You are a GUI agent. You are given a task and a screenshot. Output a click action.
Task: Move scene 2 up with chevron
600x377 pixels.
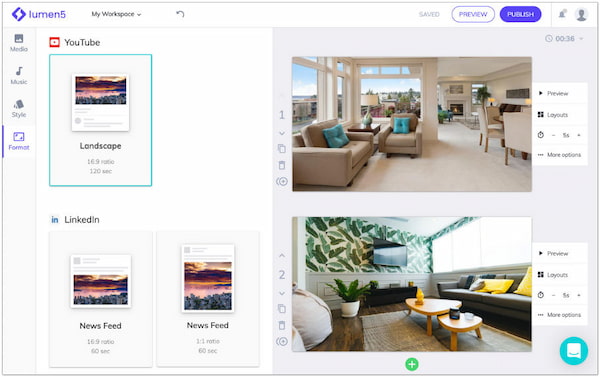(282, 255)
